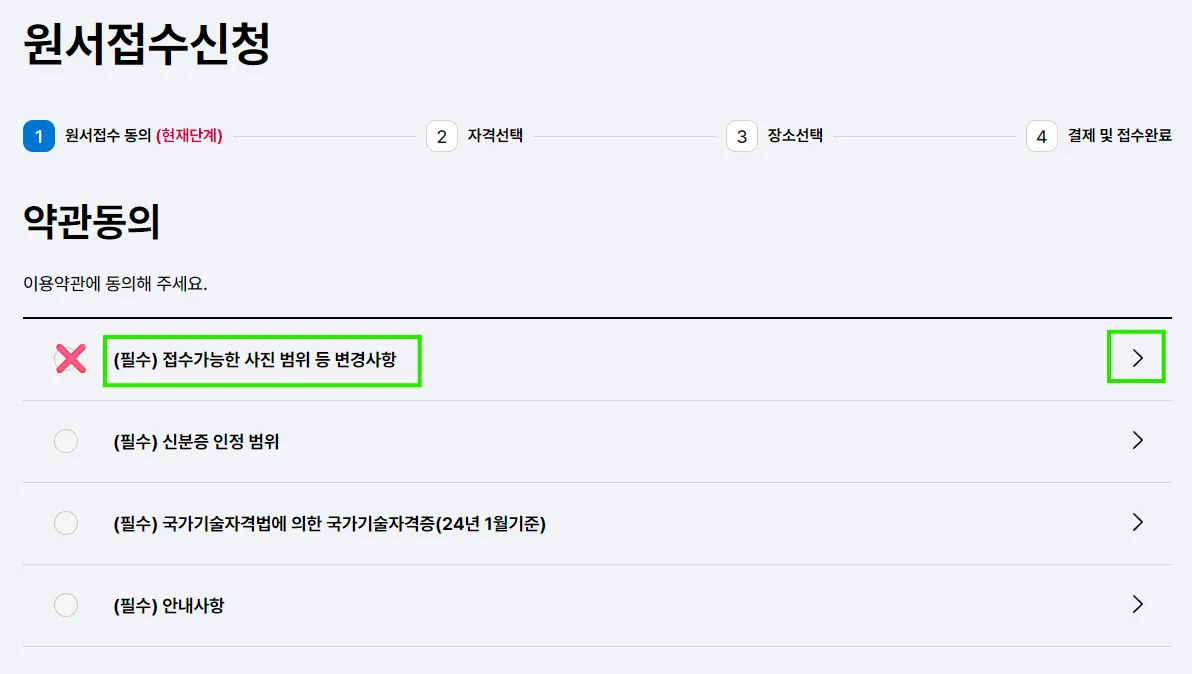Open the 접수가능한 사진 범위 등 변경사항 text
The image size is (1192, 674).
(x=256, y=360)
